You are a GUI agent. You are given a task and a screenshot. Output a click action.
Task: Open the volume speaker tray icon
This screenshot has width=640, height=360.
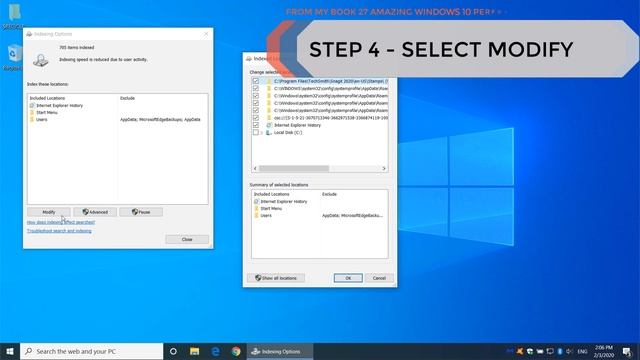(x=569, y=351)
